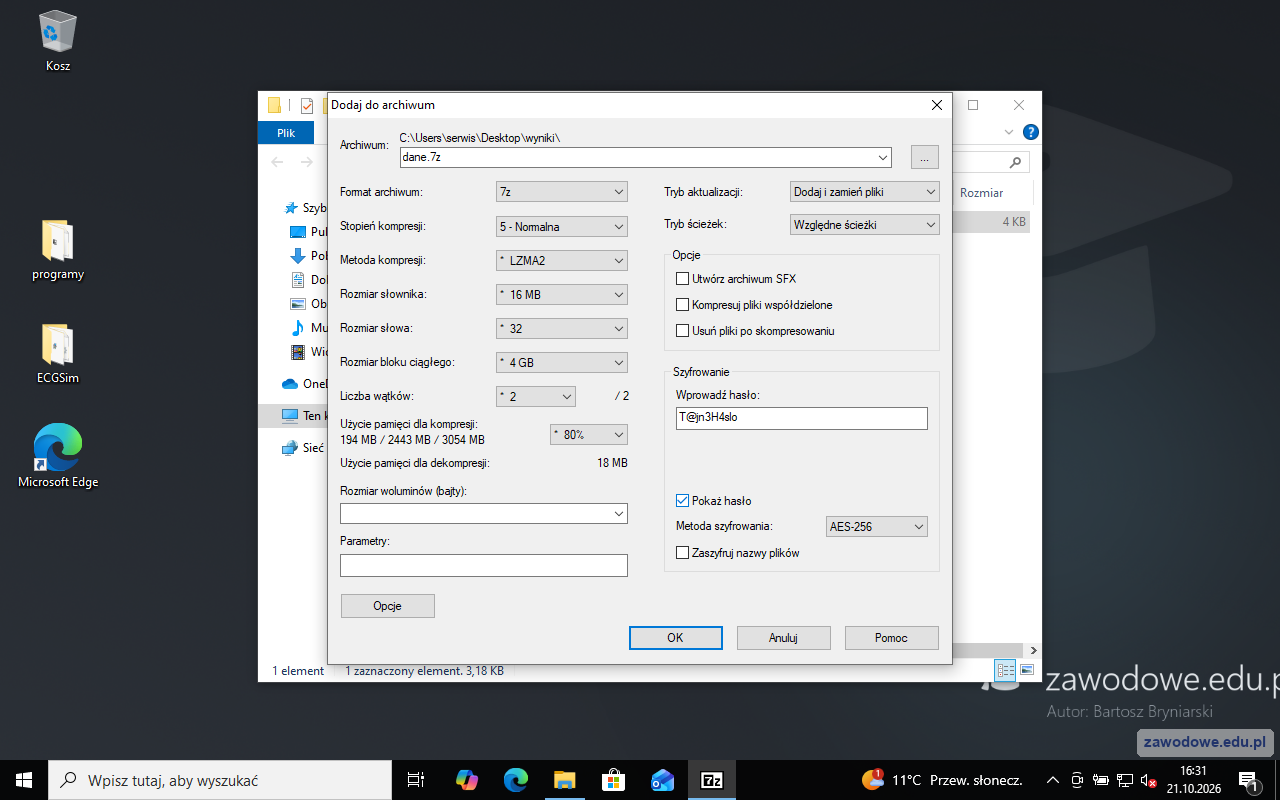Enable Zaszyfruj nazwy plików checkbox
This screenshot has width=1280, height=800.
tap(683, 553)
